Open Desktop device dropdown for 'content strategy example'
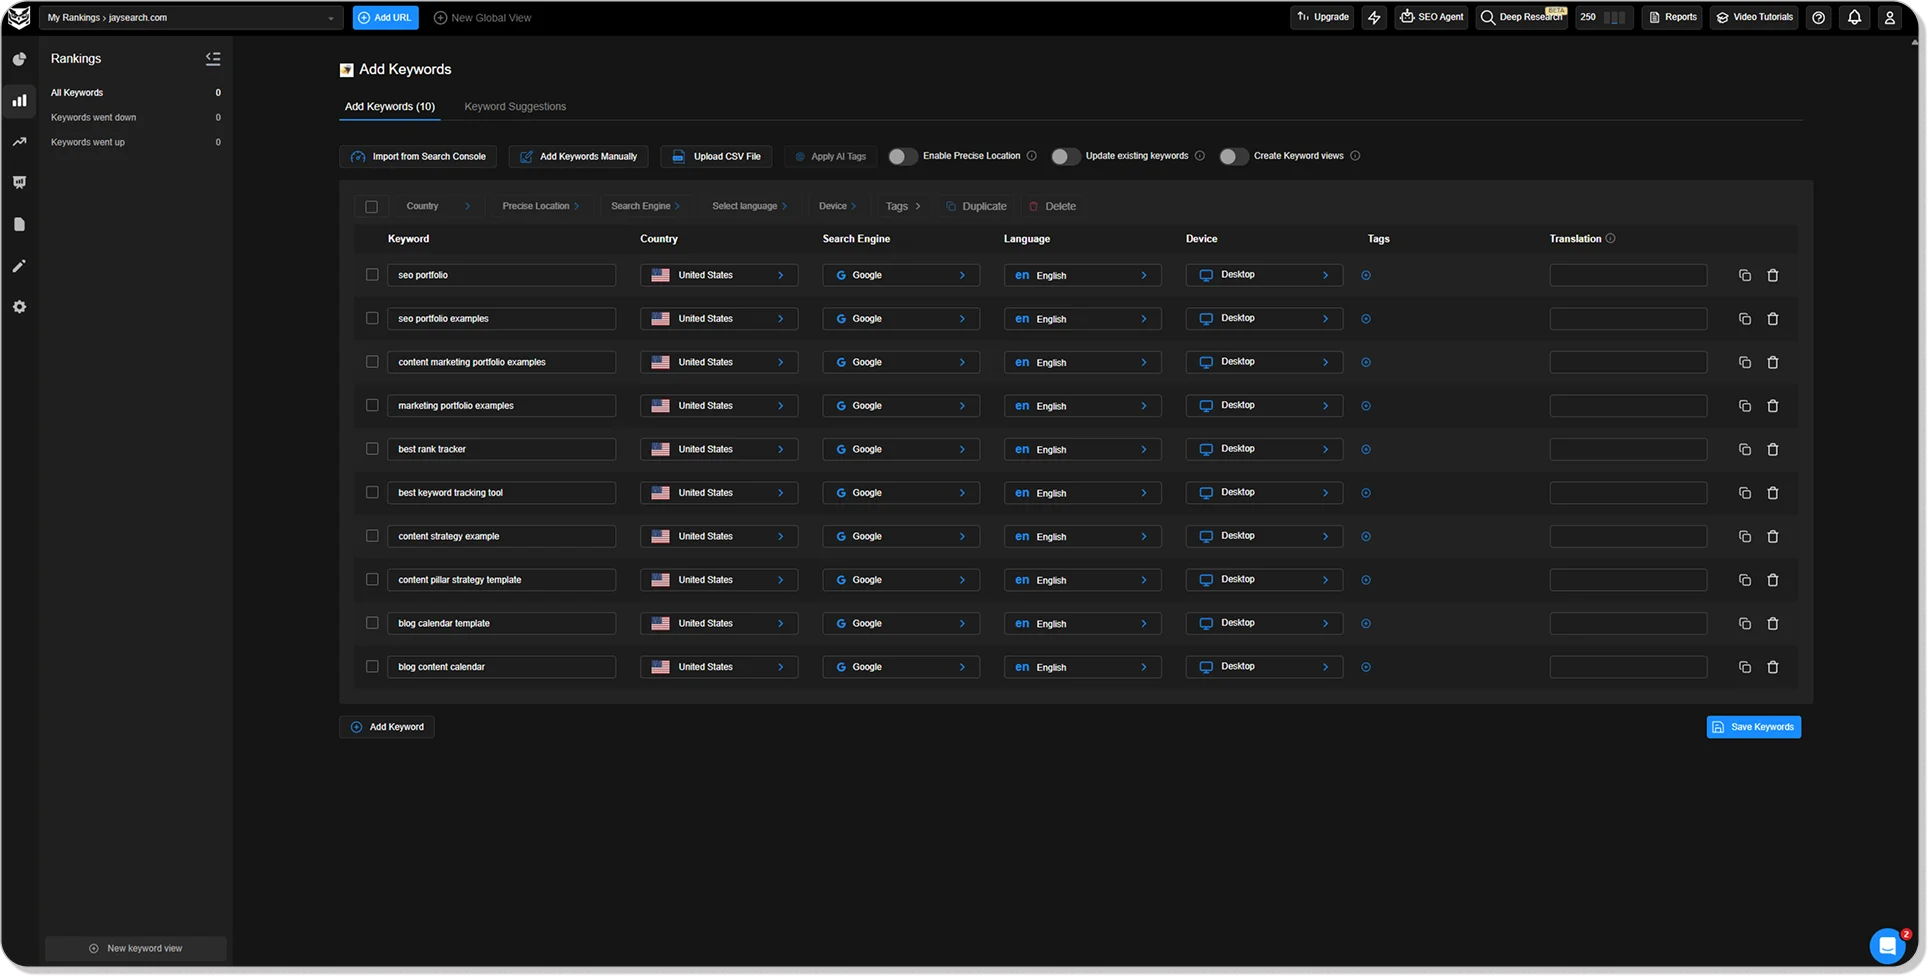 [1264, 536]
